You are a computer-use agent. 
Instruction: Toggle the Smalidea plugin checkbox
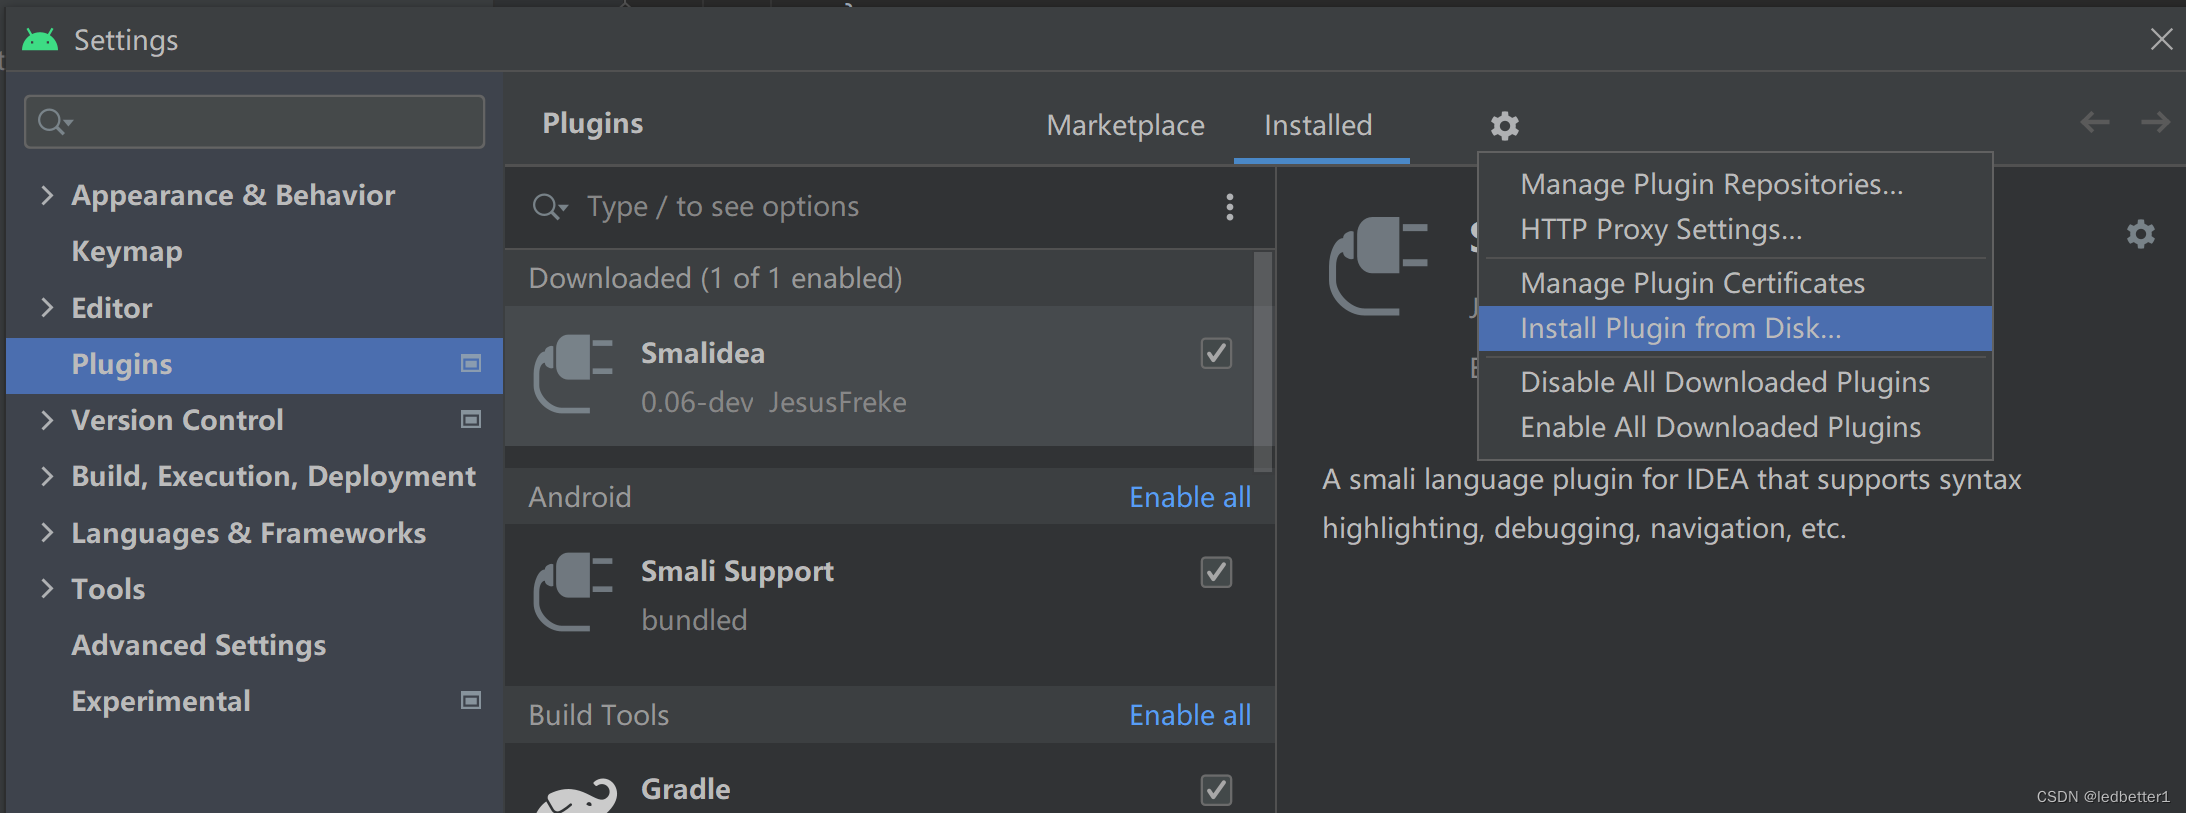(1216, 353)
